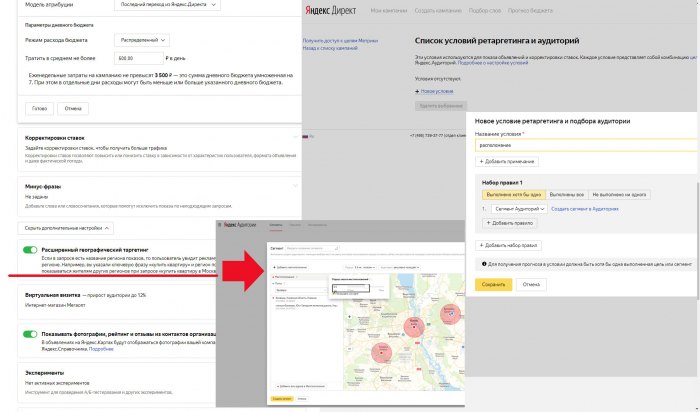The height and width of the screenshot is (412, 700).
Task: Click the forecast info icon
Action: 484,264
